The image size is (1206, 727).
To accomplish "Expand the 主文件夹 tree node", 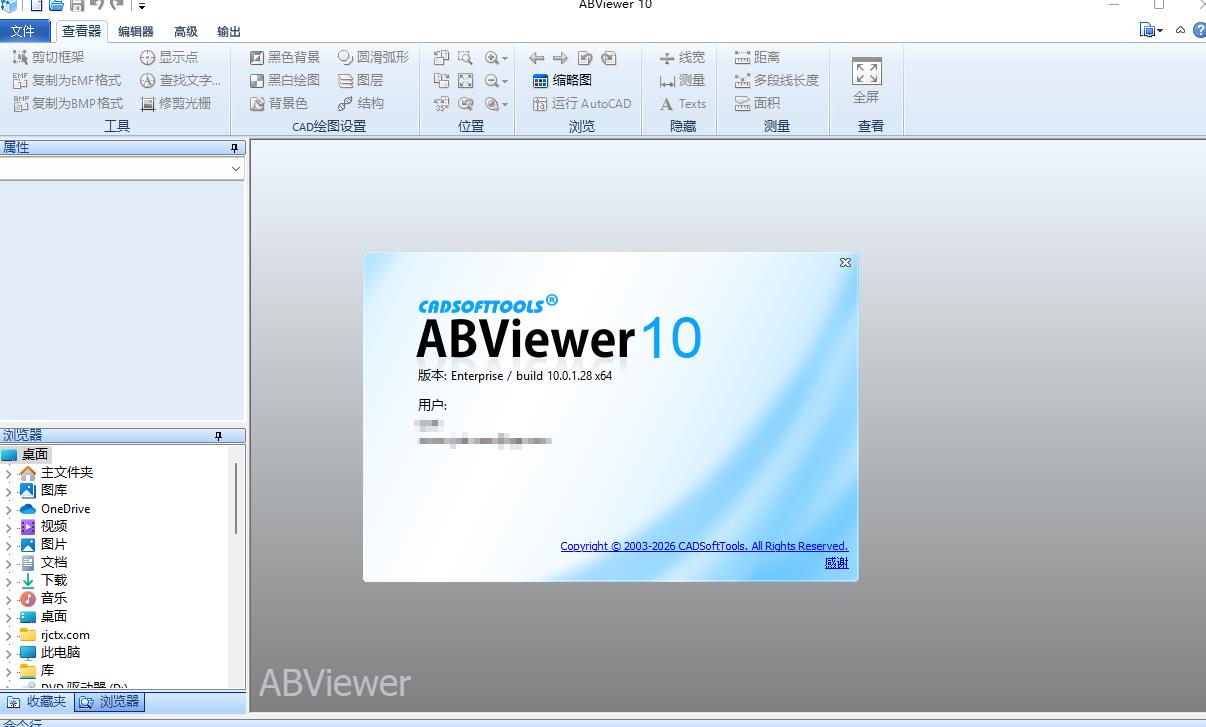I will [x=9, y=473].
